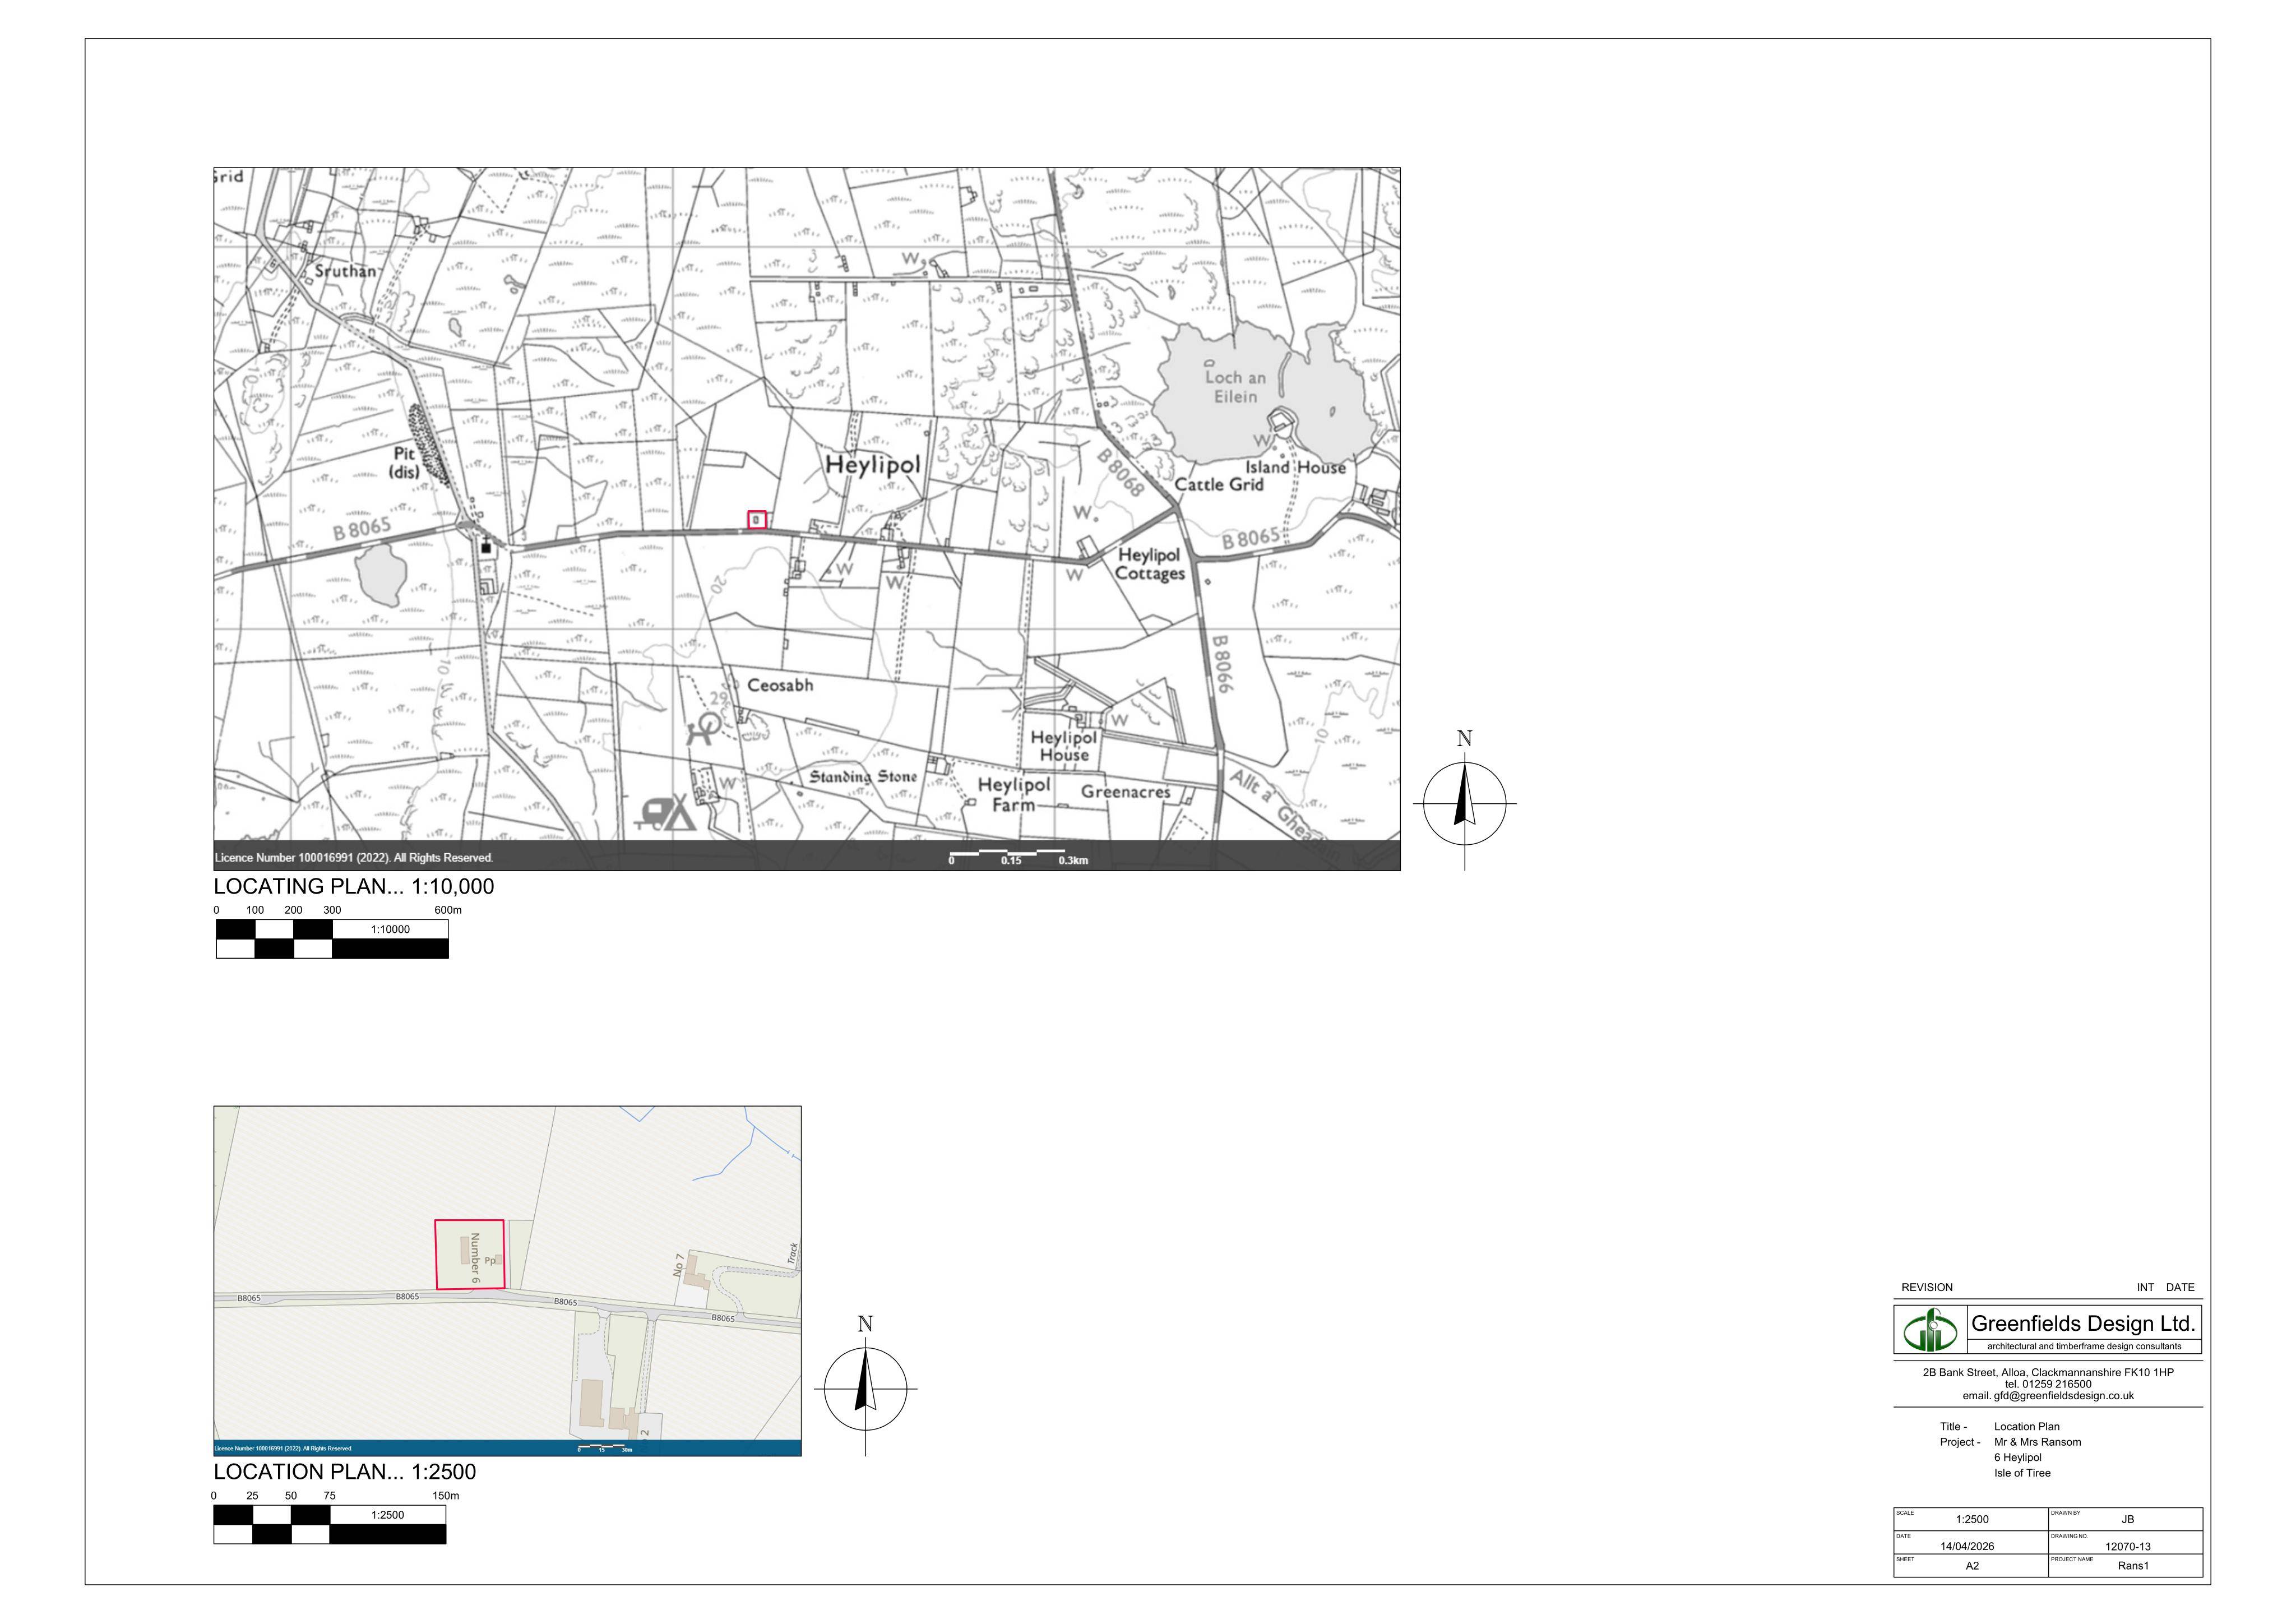Image resolution: width=2296 pixels, height=1624 pixels.
Task: Click the north arrow beside the 1:2500 location plan
Action: point(865,1388)
